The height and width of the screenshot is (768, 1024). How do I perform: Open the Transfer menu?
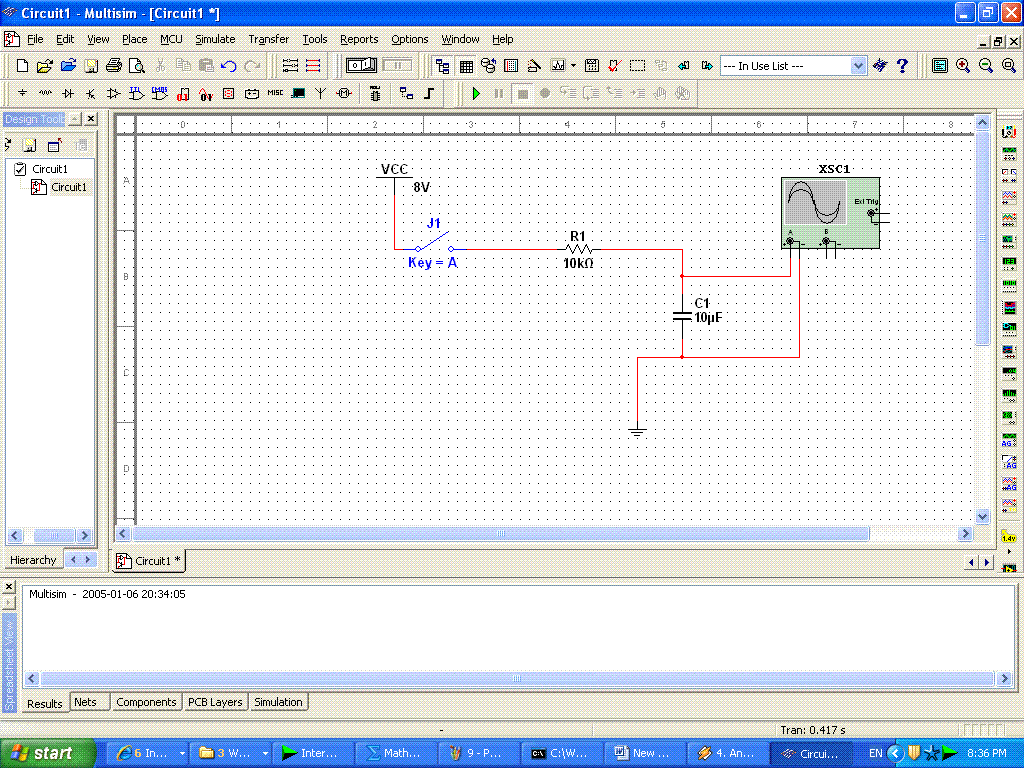268,39
